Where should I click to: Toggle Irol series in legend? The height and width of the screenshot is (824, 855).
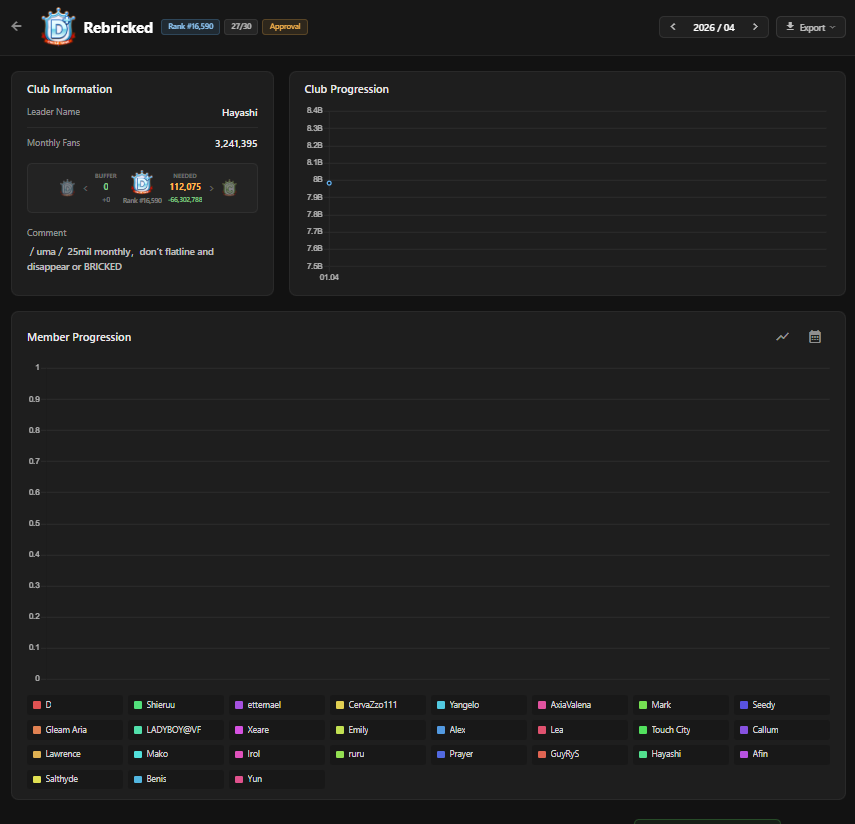coord(276,754)
